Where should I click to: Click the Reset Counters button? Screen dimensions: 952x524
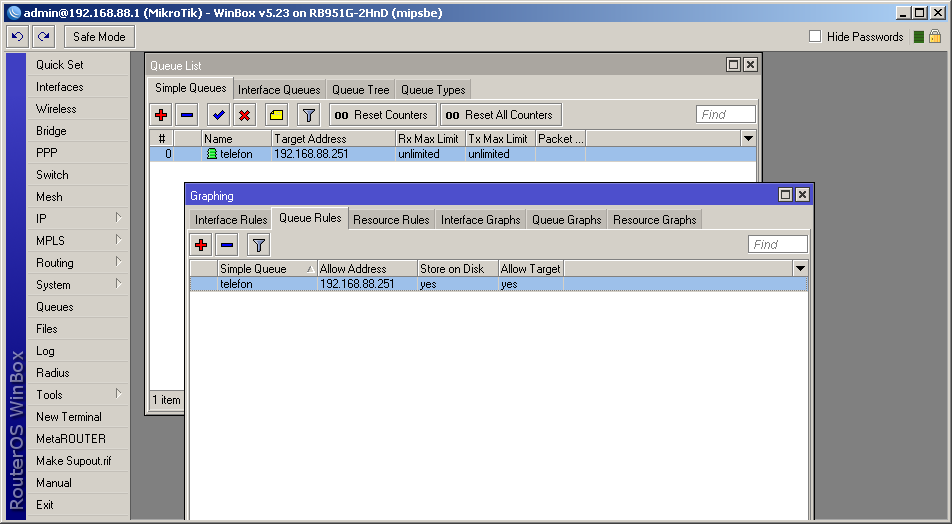[382, 115]
